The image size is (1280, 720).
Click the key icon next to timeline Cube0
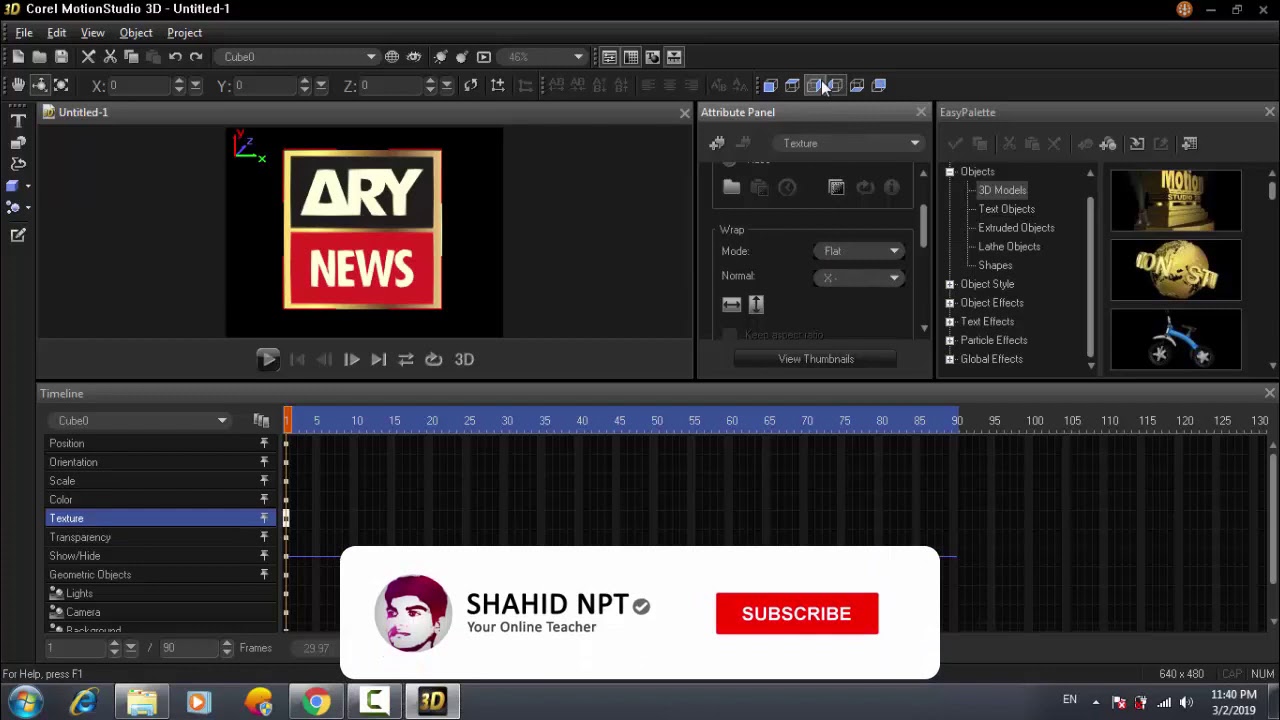click(261, 421)
